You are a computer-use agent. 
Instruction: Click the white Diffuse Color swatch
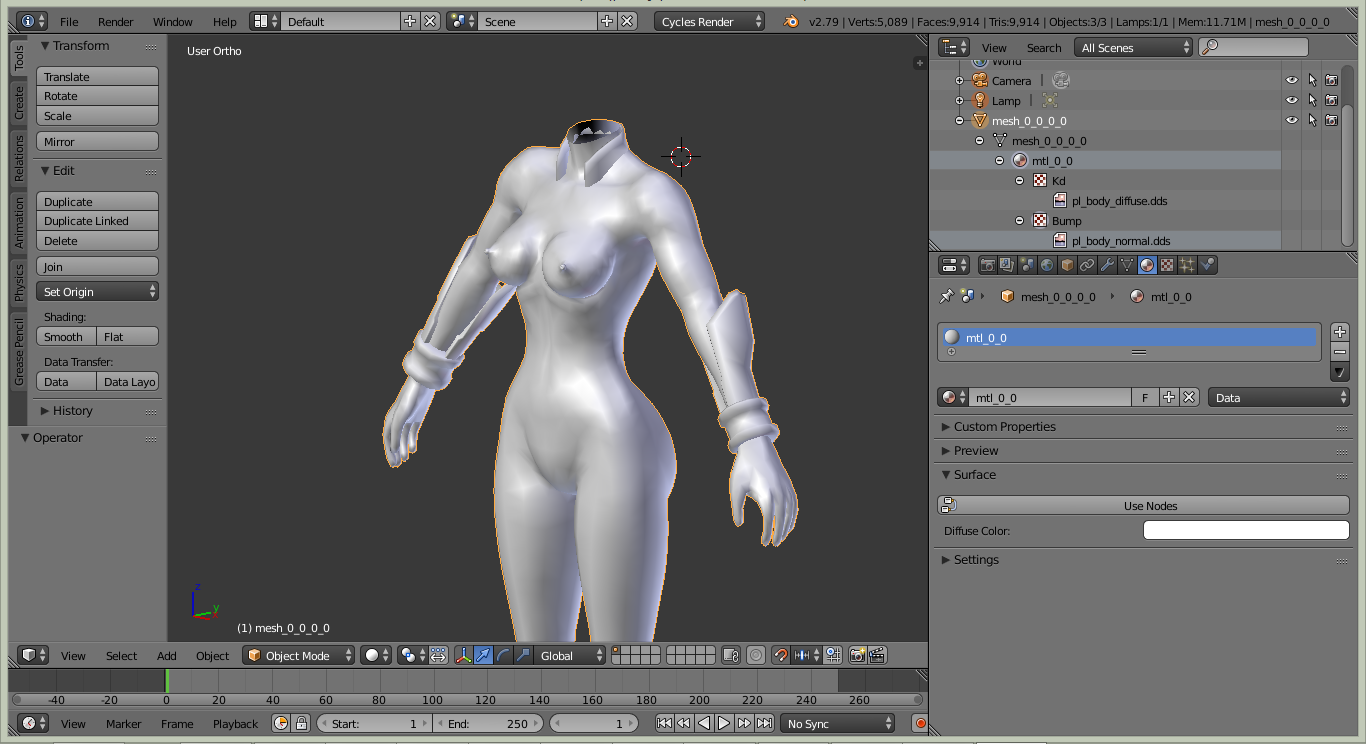tap(1245, 531)
